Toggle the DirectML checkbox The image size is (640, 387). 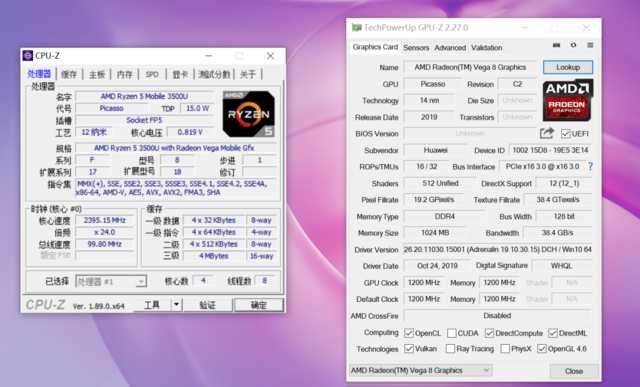pos(553,333)
